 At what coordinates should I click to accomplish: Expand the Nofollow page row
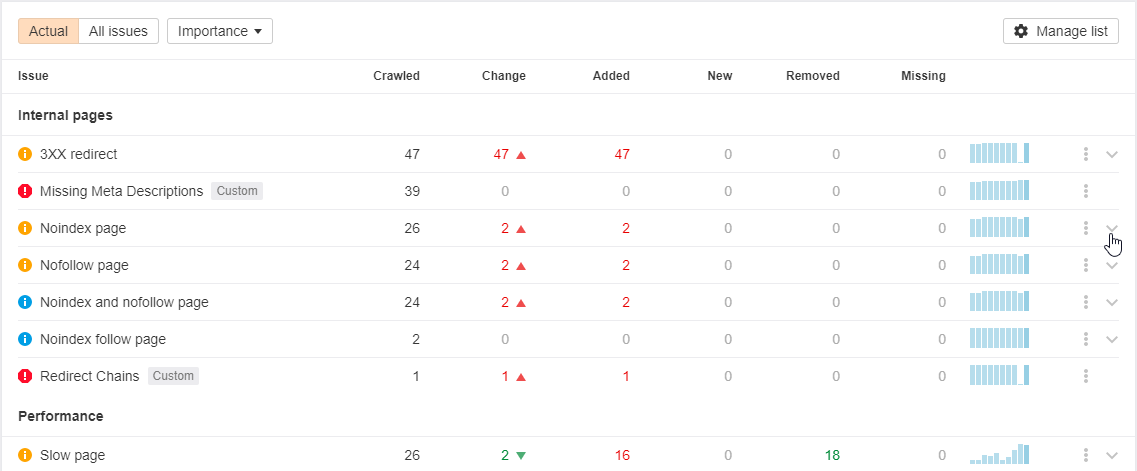(1112, 265)
